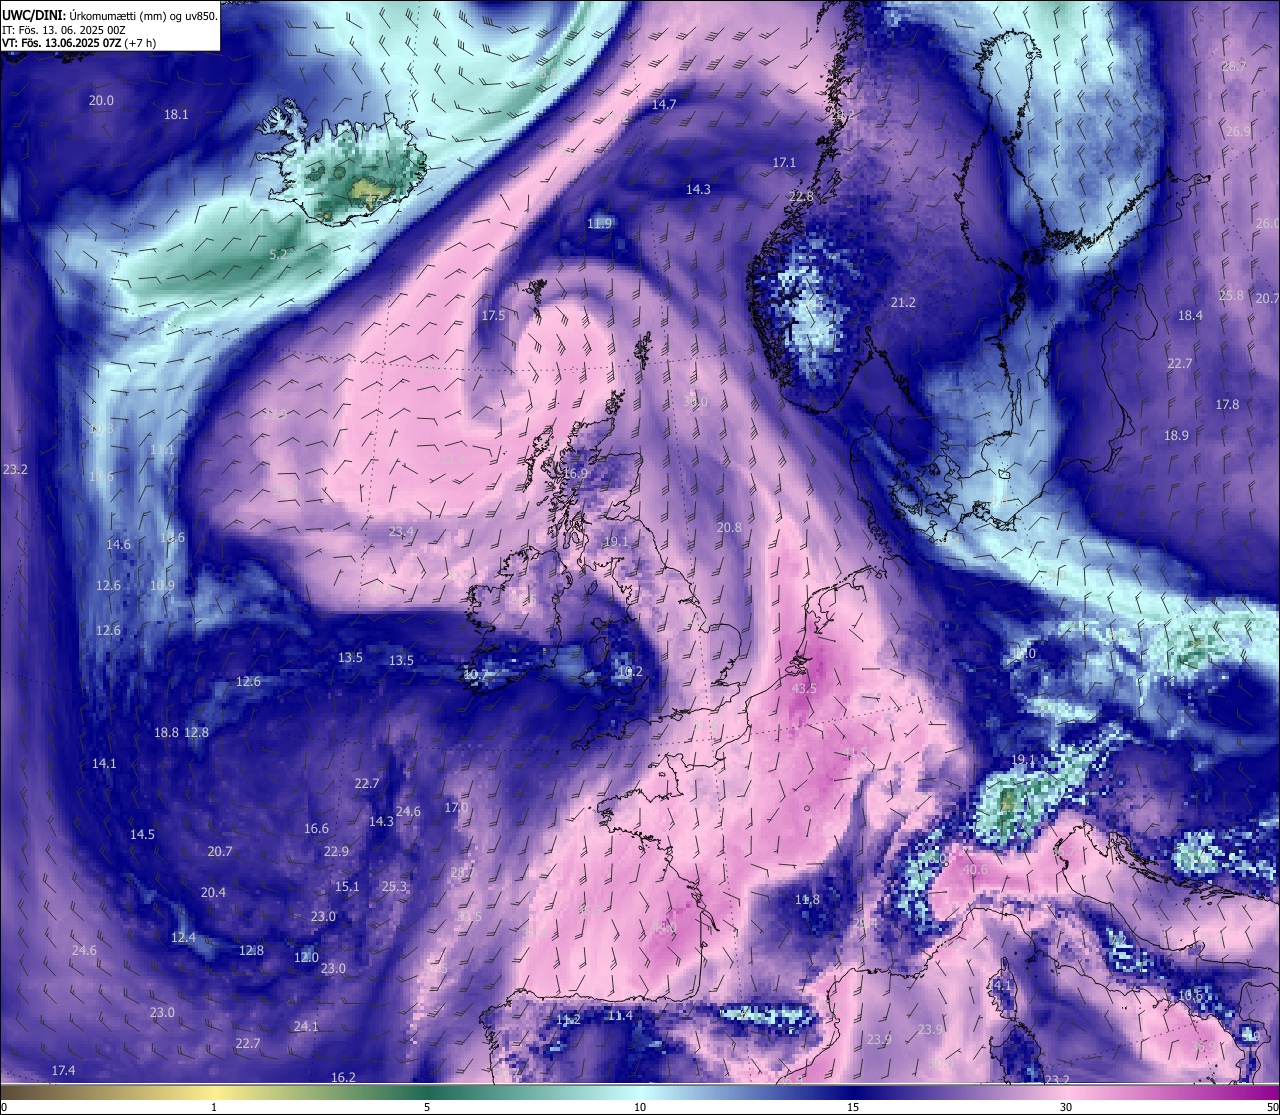The width and height of the screenshot is (1280, 1115).
Task: Click the 22.9 map value
Action: click(336, 852)
